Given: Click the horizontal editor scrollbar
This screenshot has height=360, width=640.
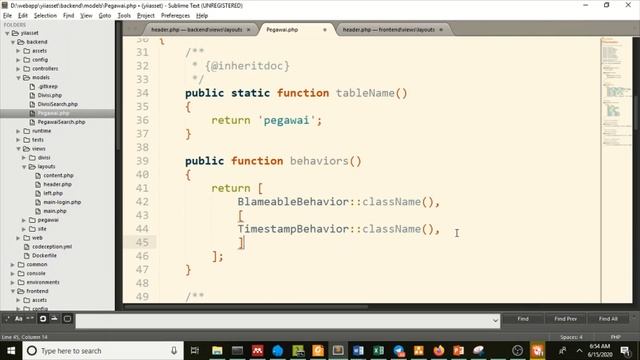Looking at the screenshot, I should pos(245,307).
